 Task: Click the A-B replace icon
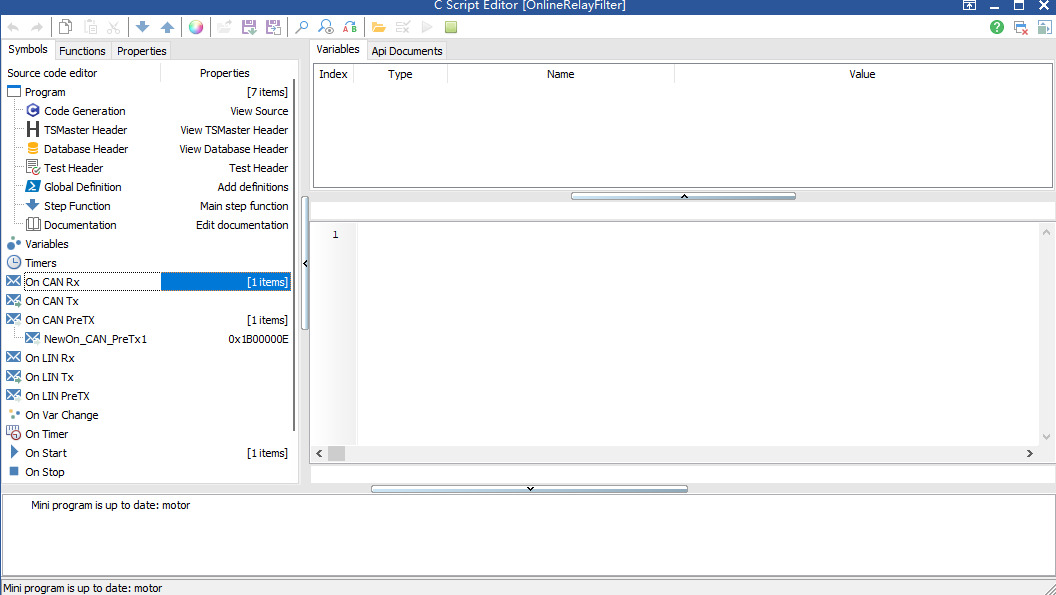[x=350, y=27]
